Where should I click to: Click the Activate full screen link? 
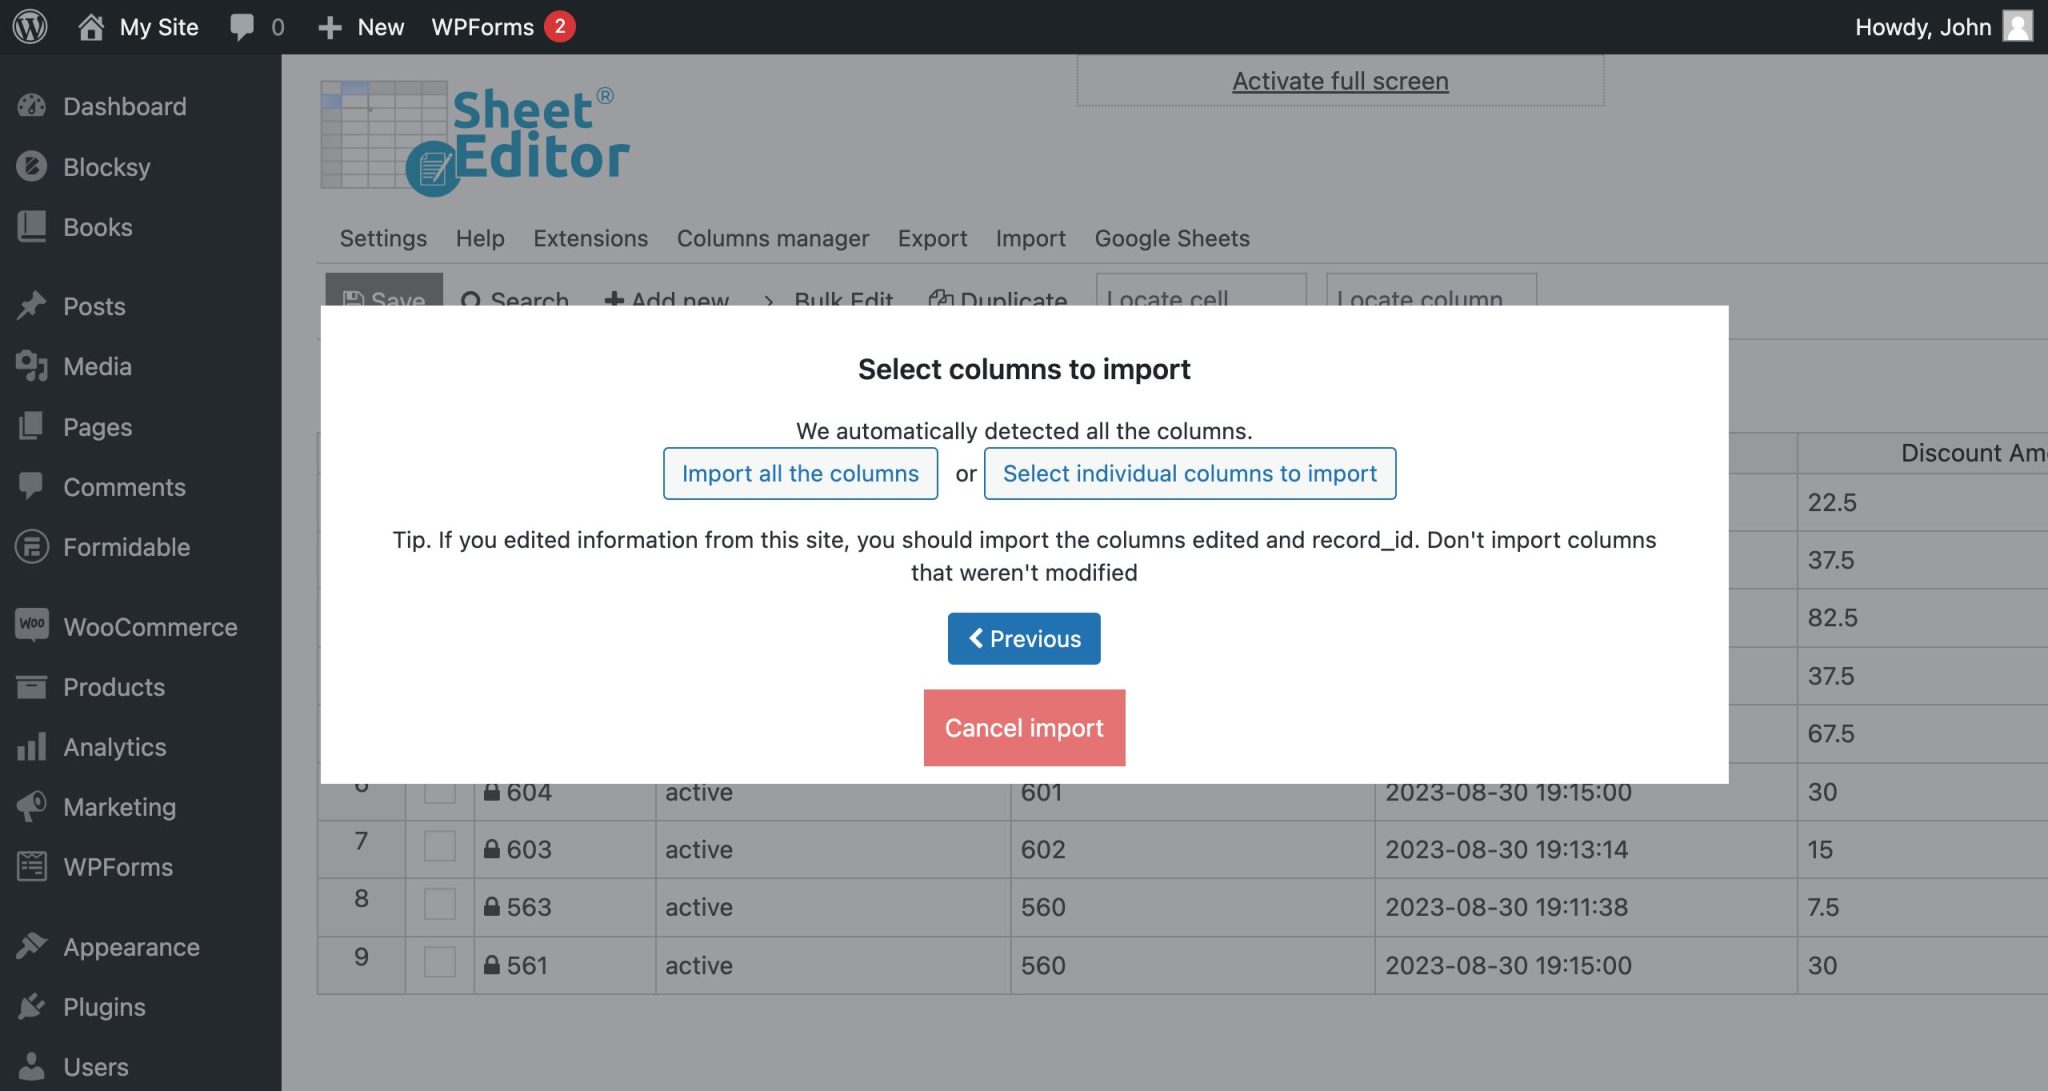[x=1339, y=80]
